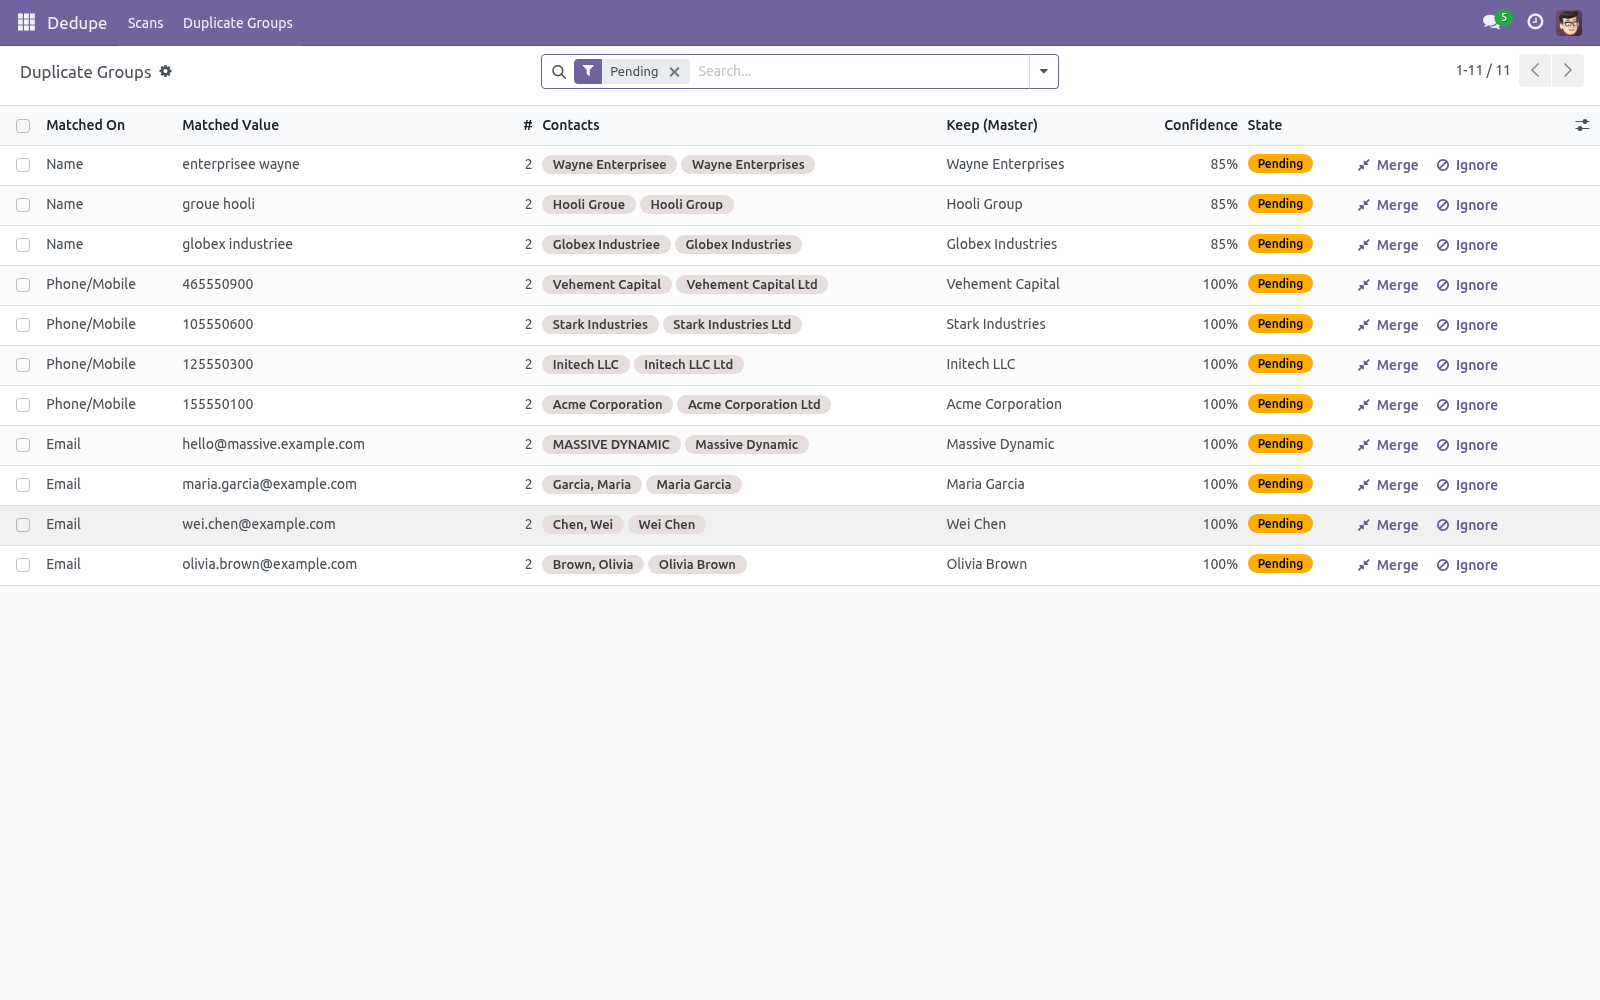1600x1000 pixels.
Task: Open the Scans menu
Action: pos(145,23)
